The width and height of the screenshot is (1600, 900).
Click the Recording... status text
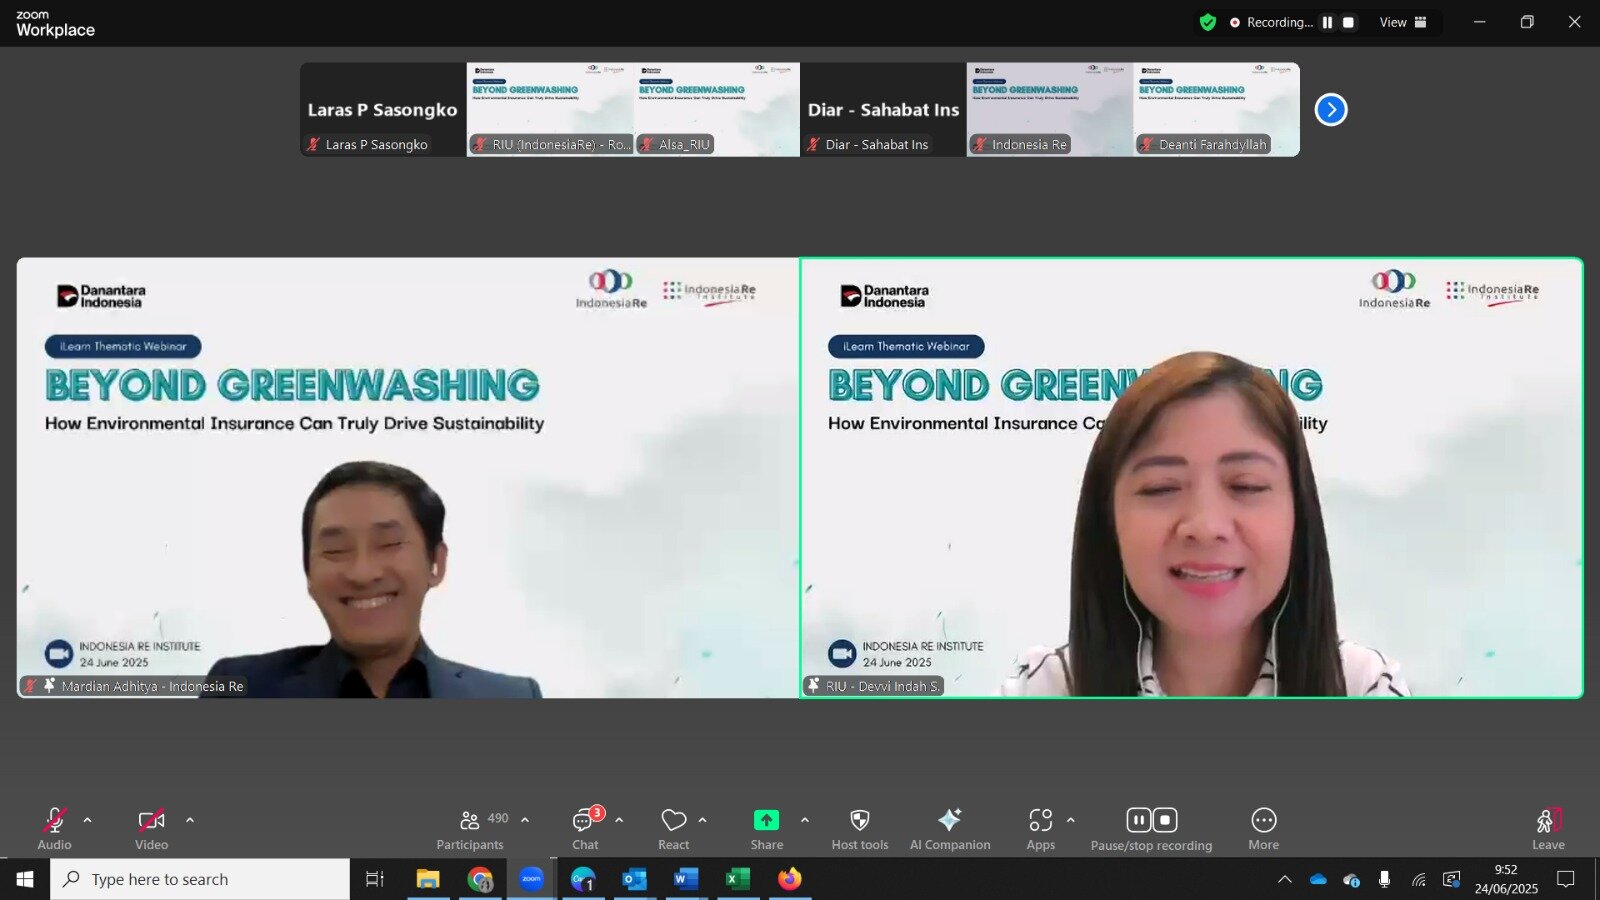click(1279, 22)
